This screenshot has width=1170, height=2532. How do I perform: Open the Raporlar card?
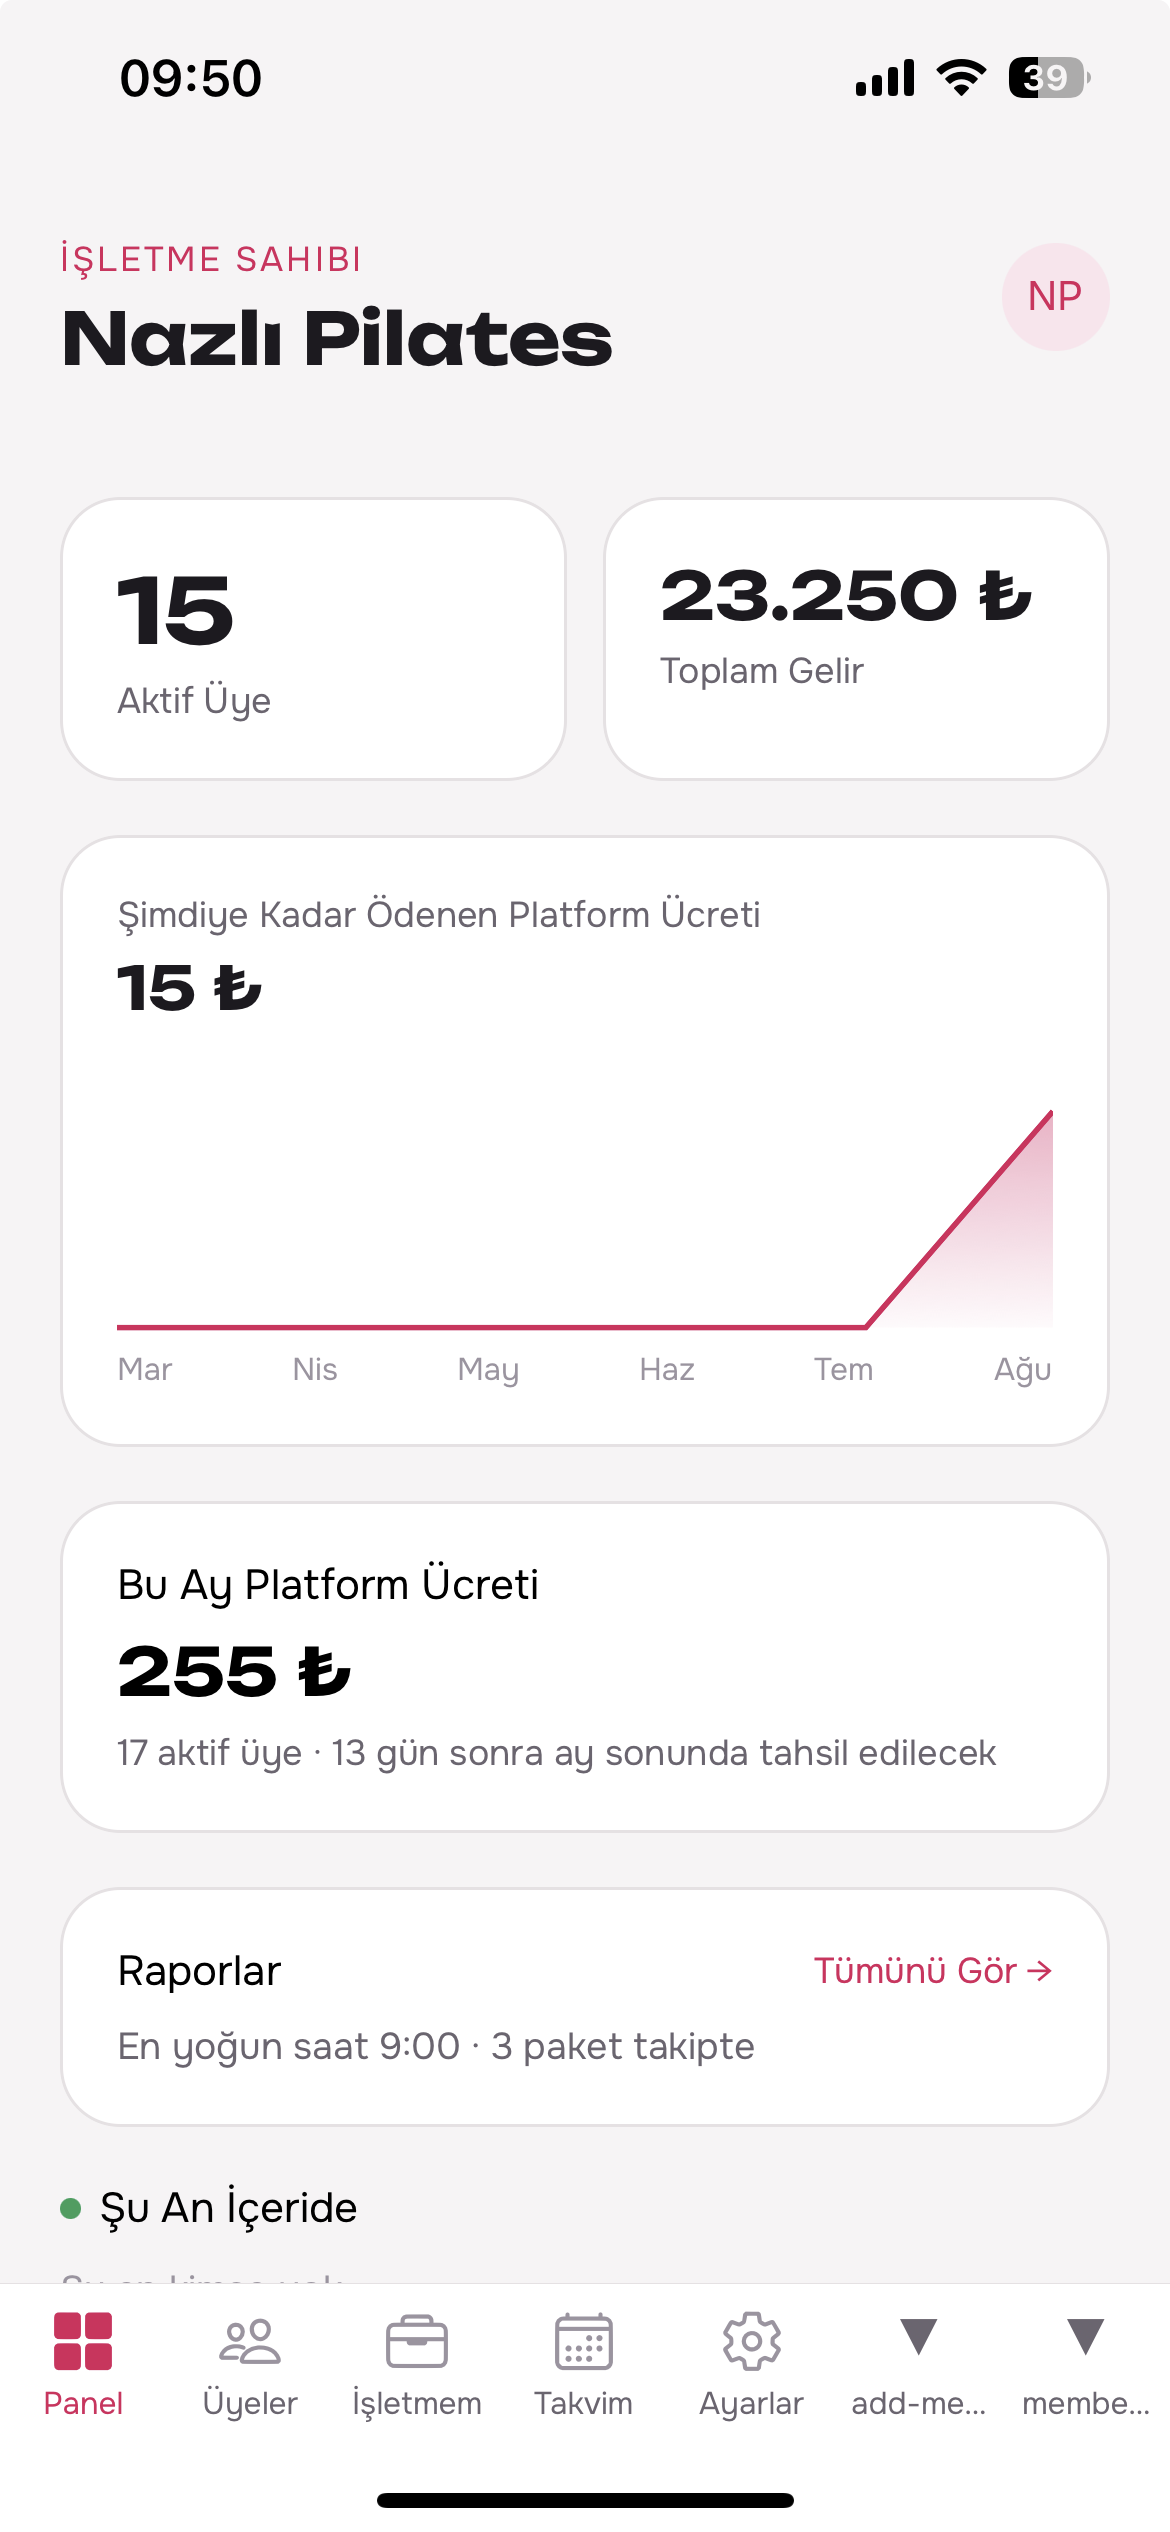coord(585,2006)
